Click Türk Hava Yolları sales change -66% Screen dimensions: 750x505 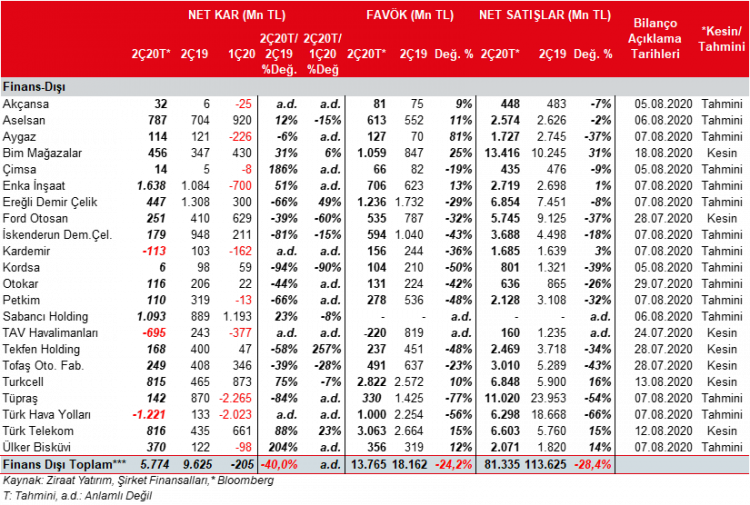[597, 415]
